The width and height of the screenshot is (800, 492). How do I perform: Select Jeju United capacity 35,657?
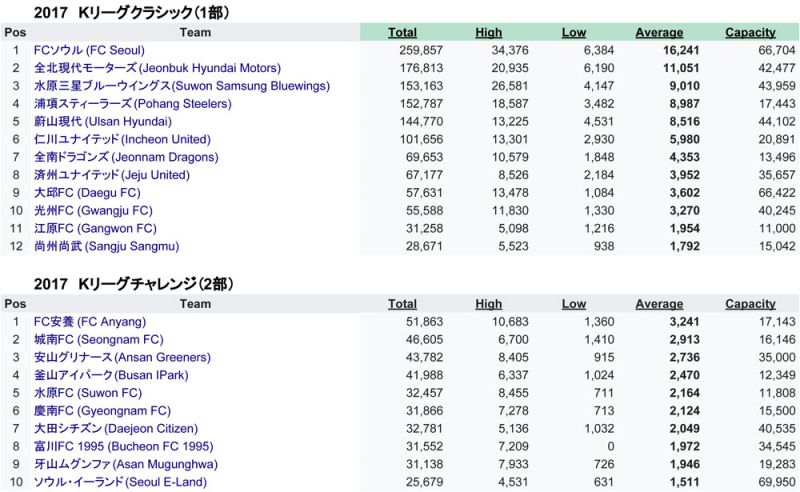[x=777, y=175]
